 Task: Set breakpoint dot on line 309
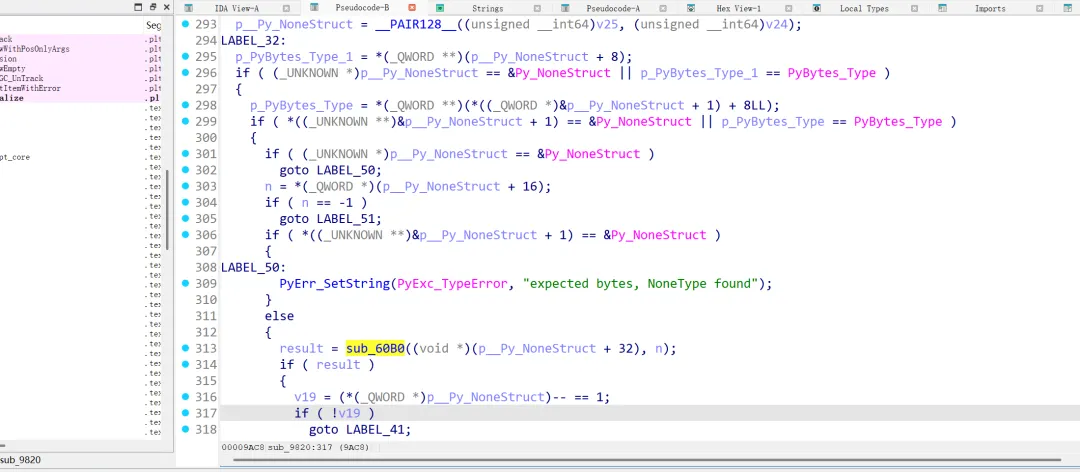click(x=185, y=283)
